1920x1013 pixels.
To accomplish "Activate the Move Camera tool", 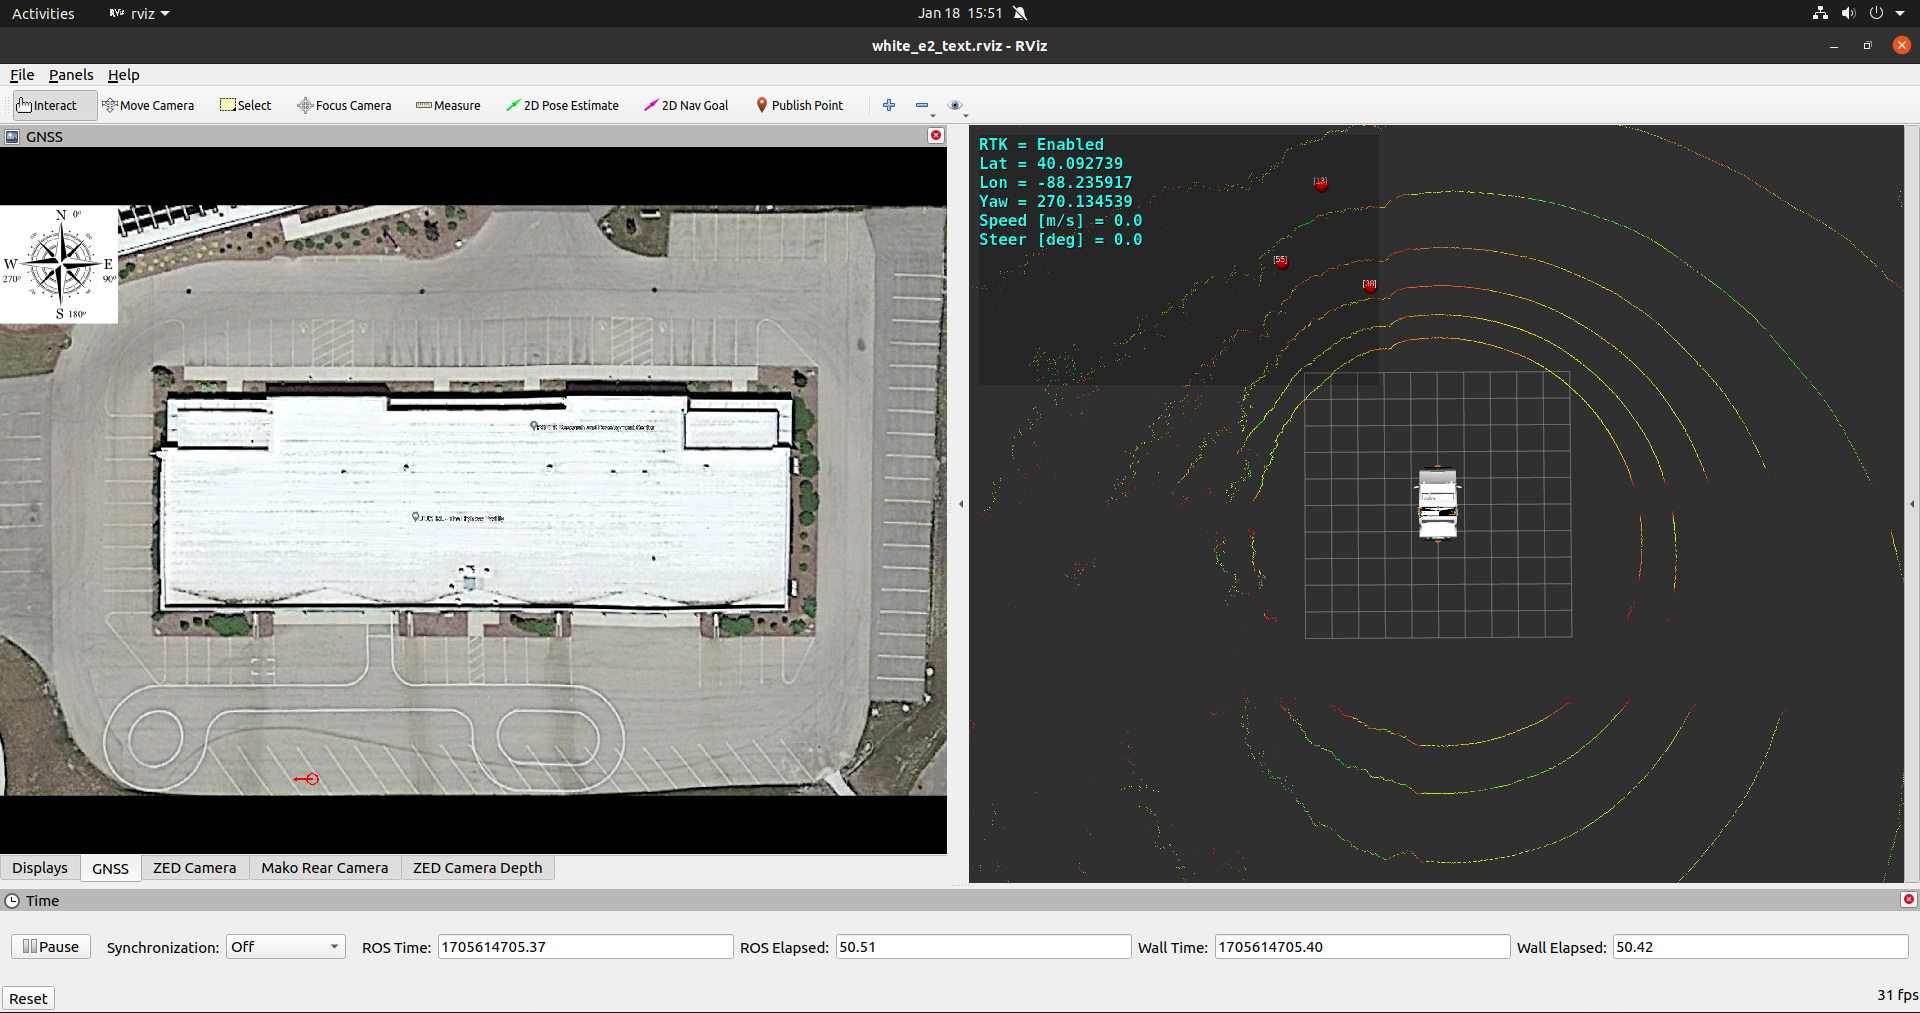I will [x=148, y=105].
